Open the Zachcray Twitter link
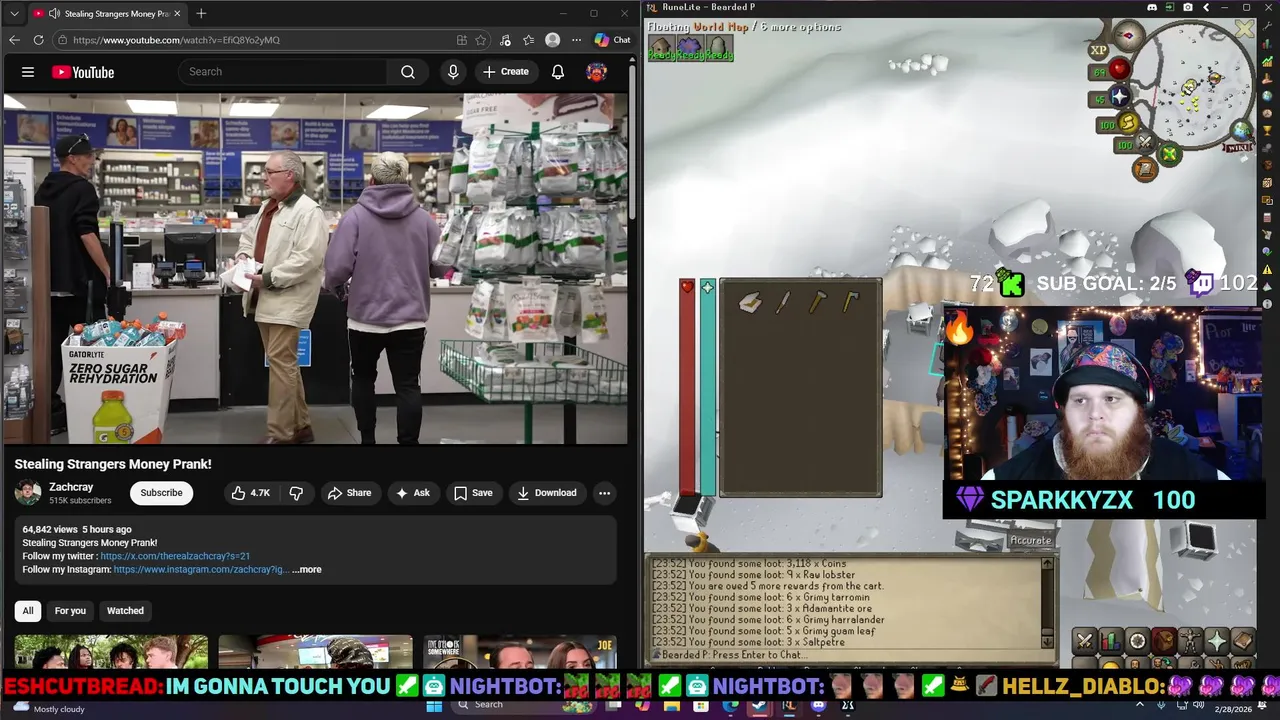The width and height of the screenshot is (1280, 720). coord(175,556)
